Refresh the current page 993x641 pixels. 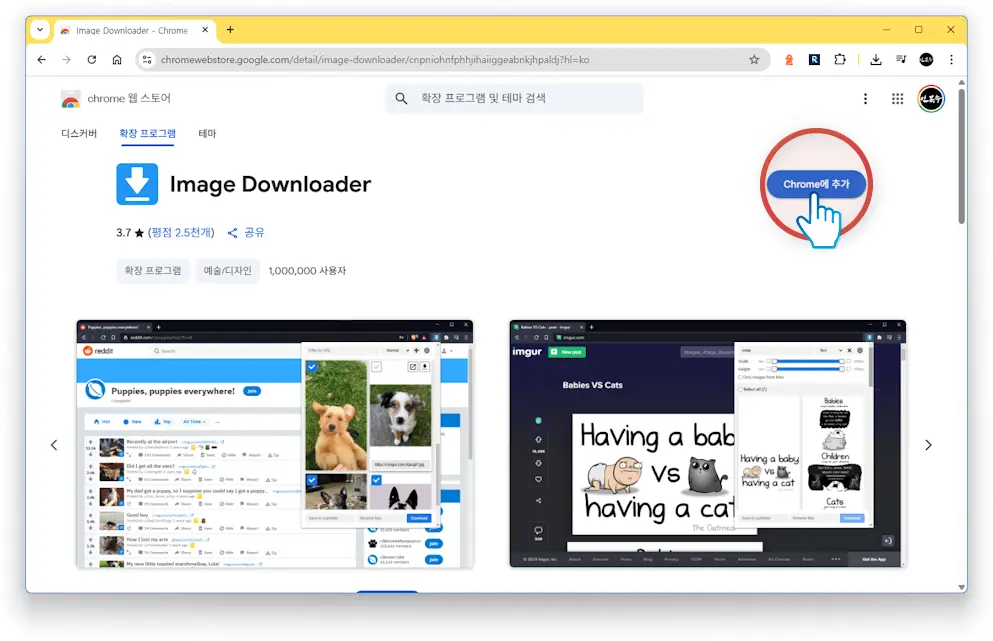pos(91,59)
